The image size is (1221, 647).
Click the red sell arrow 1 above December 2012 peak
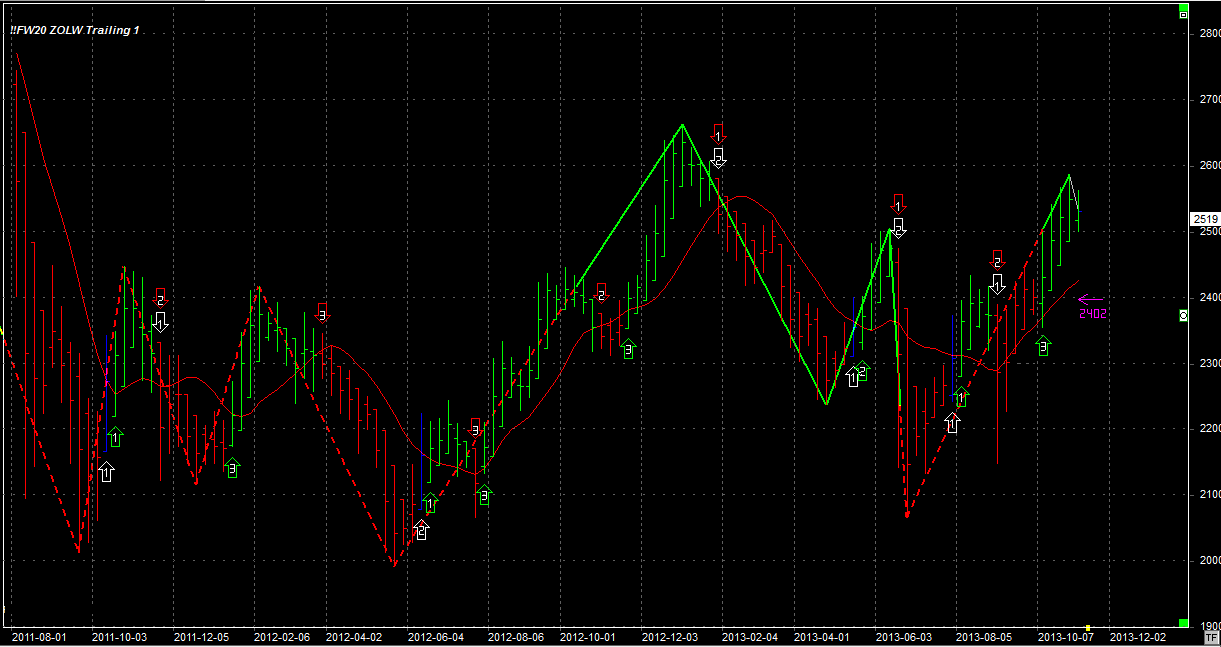click(718, 133)
